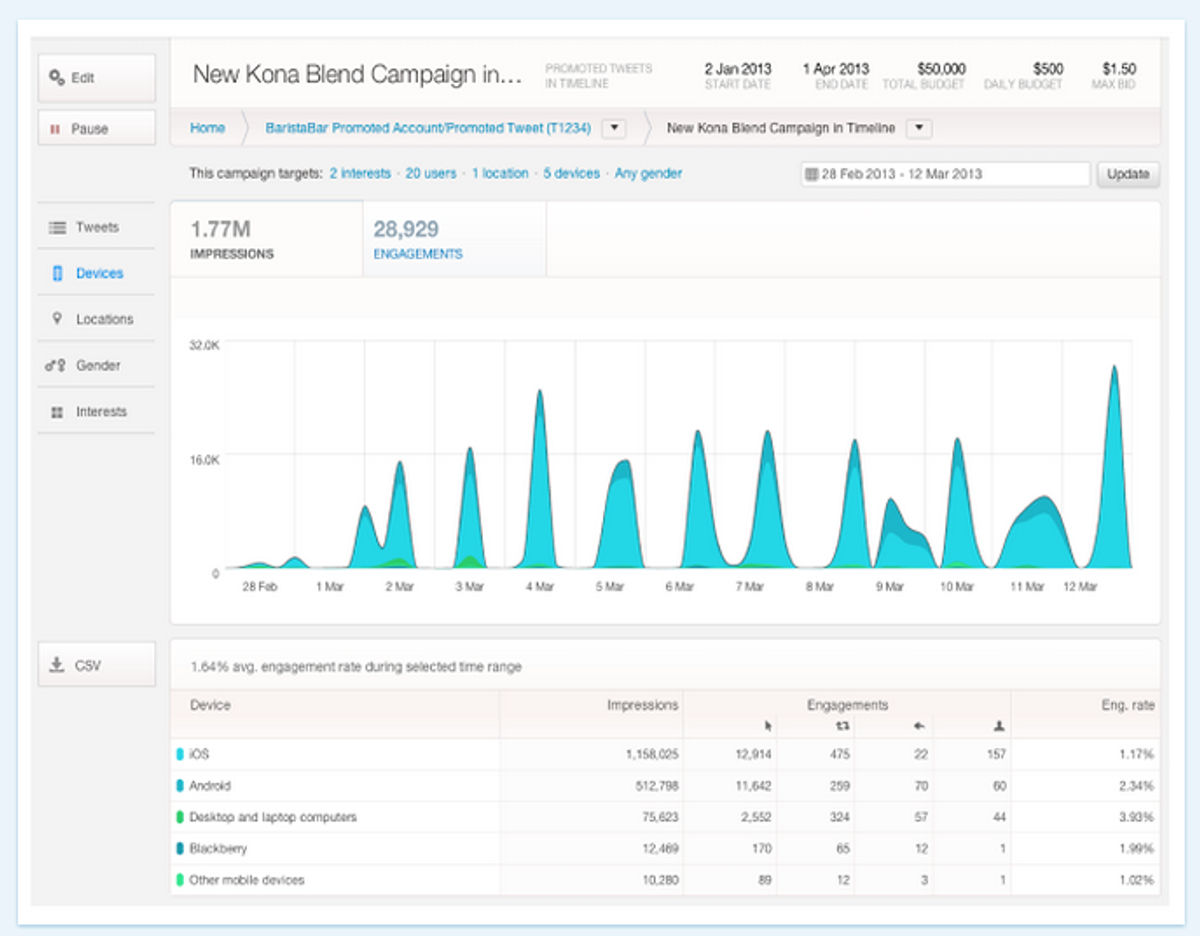Image resolution: width=1200 pixels, height=936 pixels.
Task: Click the follower column icon in Engagements
Action: [997, 725]
